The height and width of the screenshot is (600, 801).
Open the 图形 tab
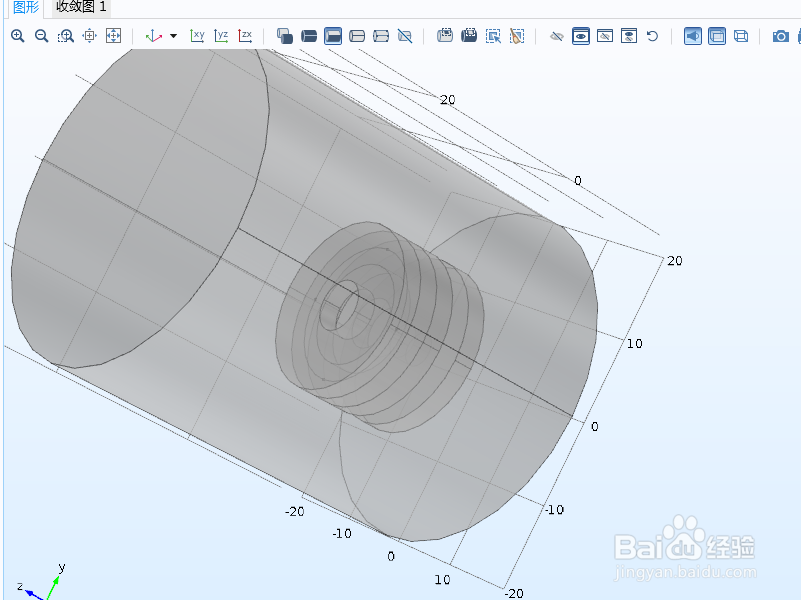[26, 7]
